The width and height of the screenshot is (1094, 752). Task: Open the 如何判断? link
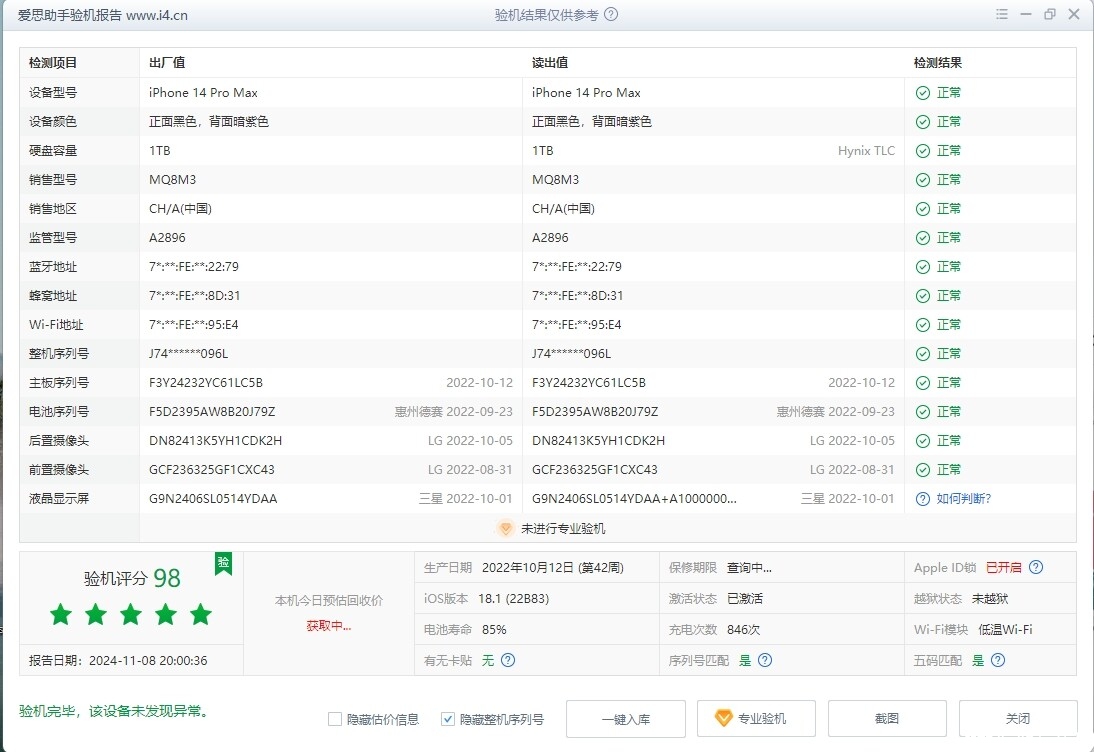tap(964, 499)
